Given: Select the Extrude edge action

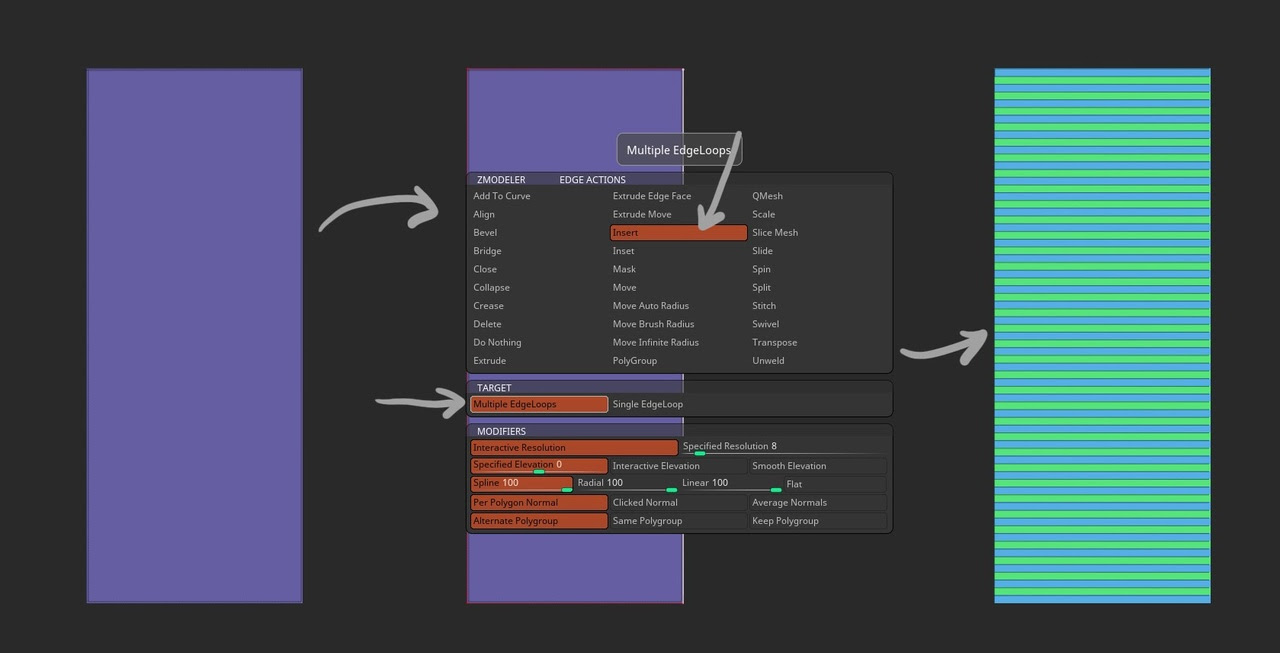Looking at the screenshot, I should (x=489, y=361).
